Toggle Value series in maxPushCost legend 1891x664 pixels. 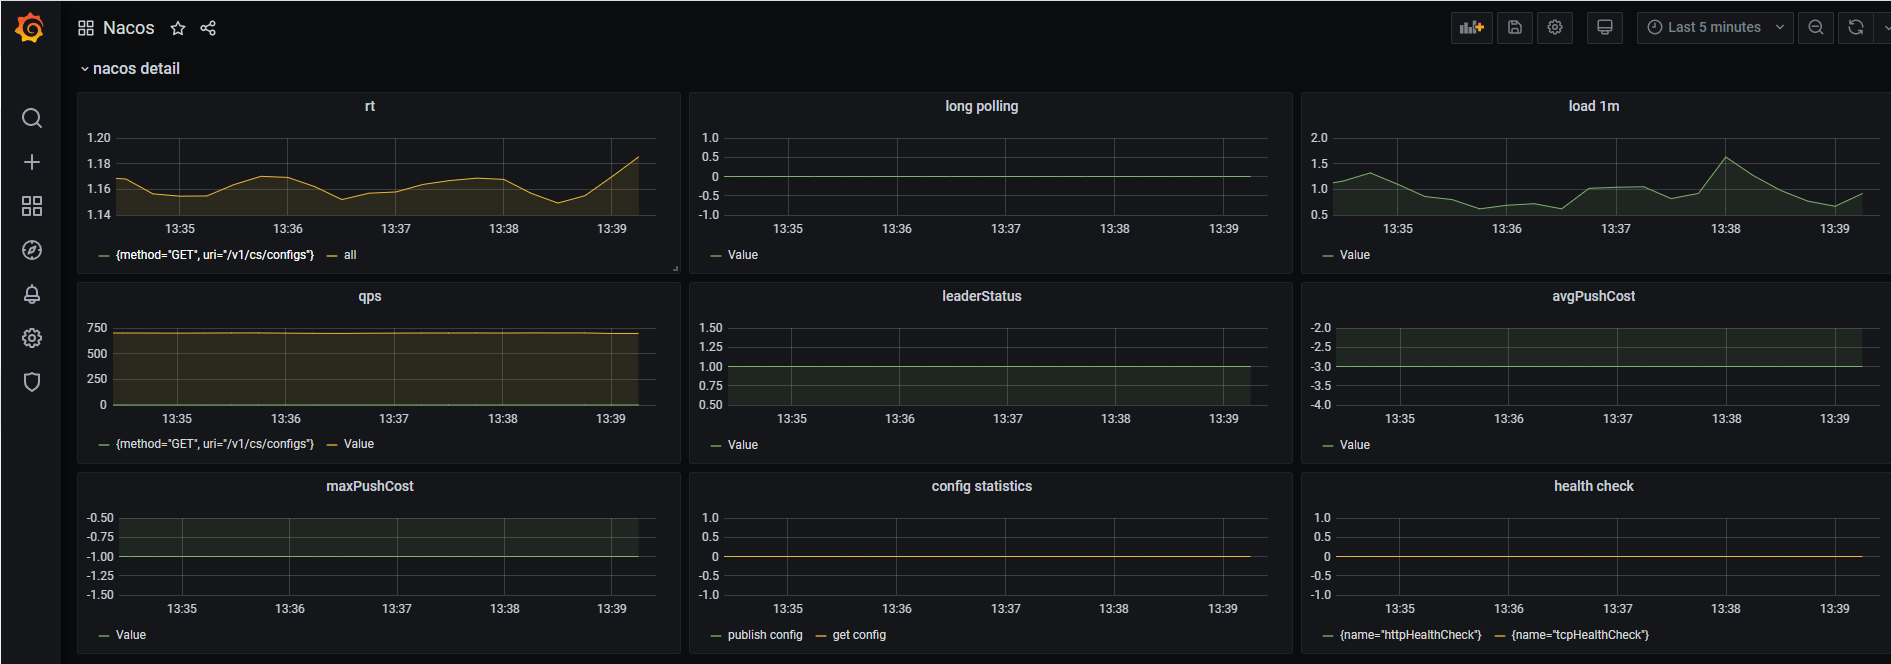[131, 635]
